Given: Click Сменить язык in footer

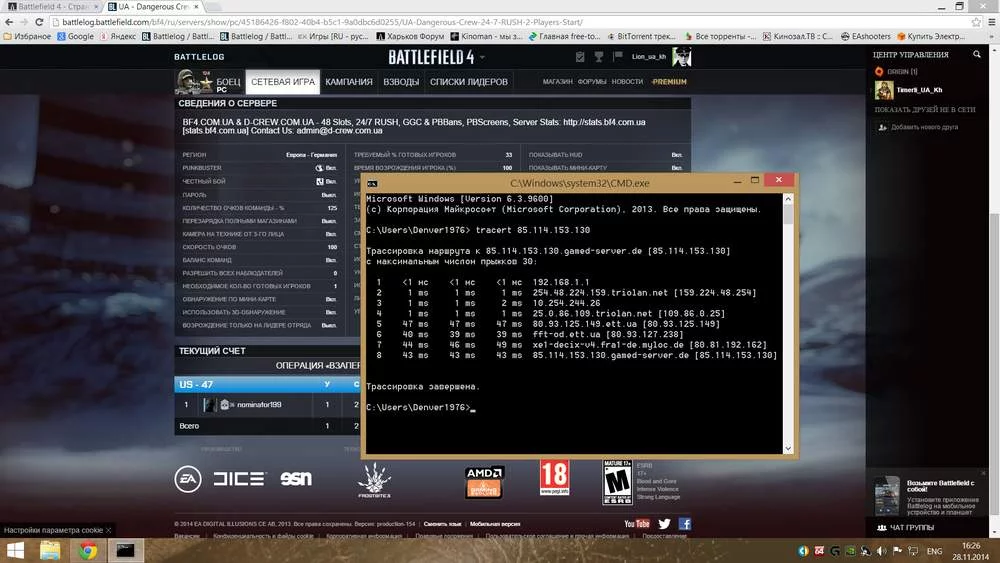Looking at the screenshot, I should [x=442, y=524].
